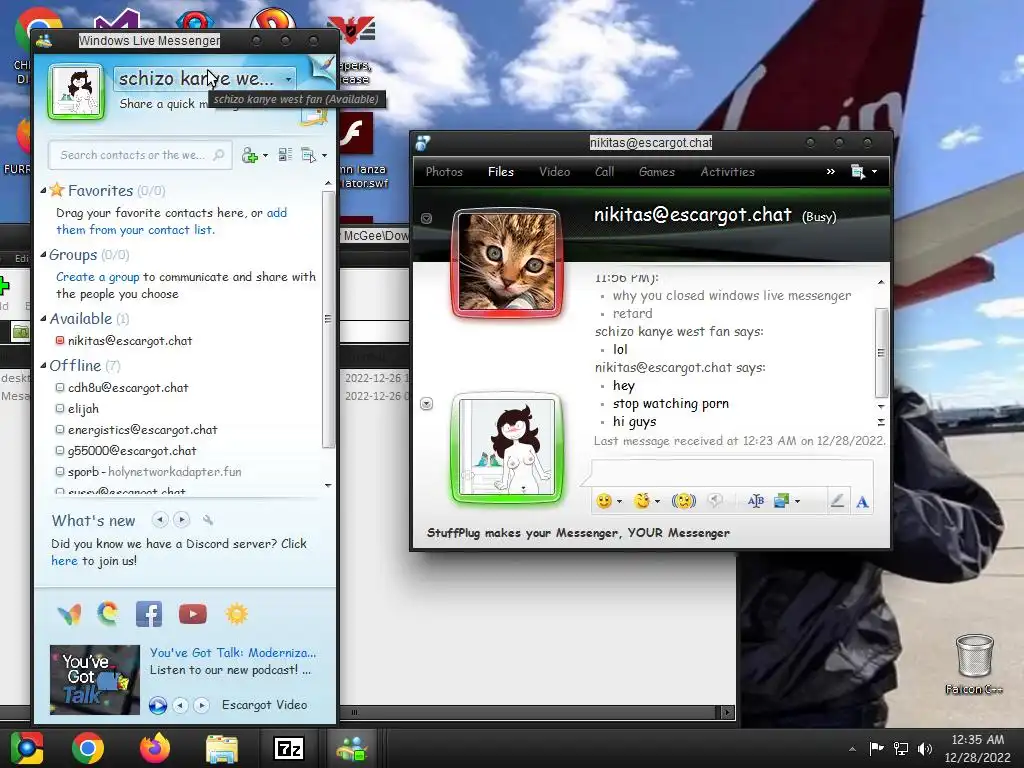Click own profile picture in Messenger
1024x768 pixels.
(76, 91)
